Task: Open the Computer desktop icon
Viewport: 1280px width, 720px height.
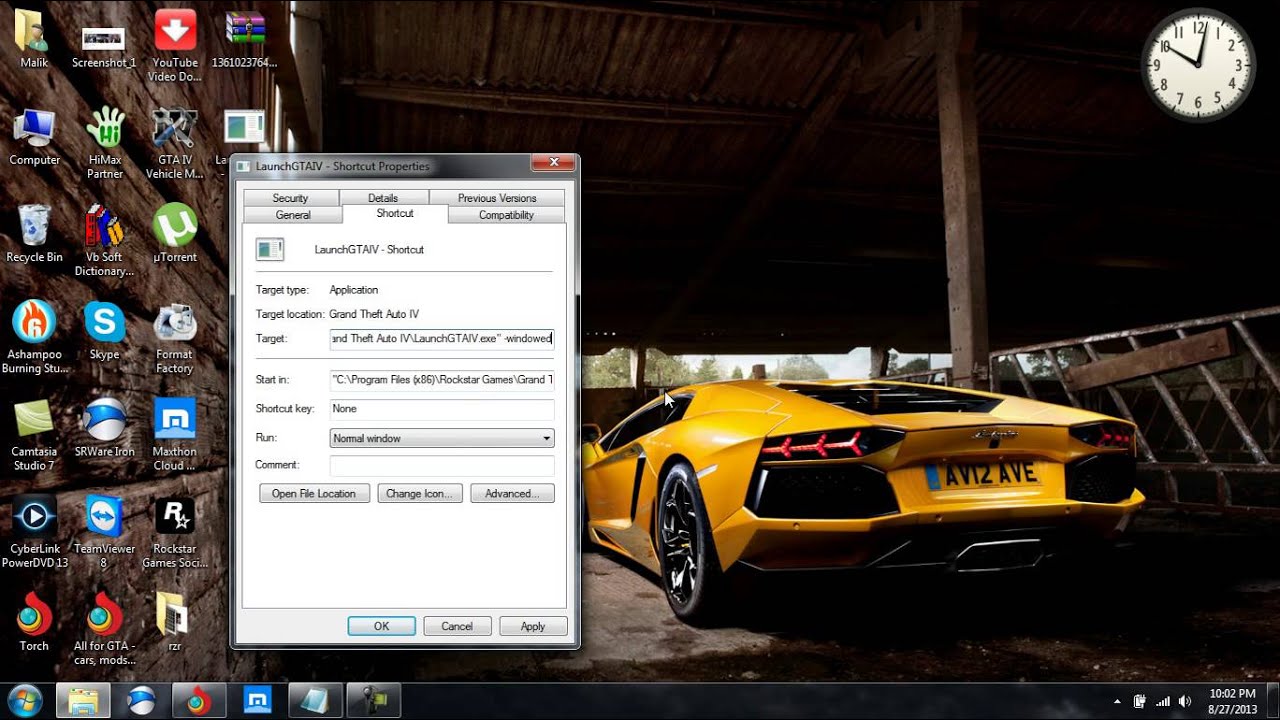Action: (x=34, y=137)
